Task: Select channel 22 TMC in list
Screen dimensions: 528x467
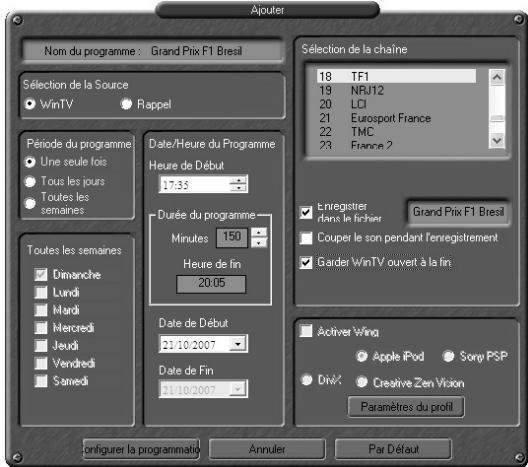Action: [396, 132]
